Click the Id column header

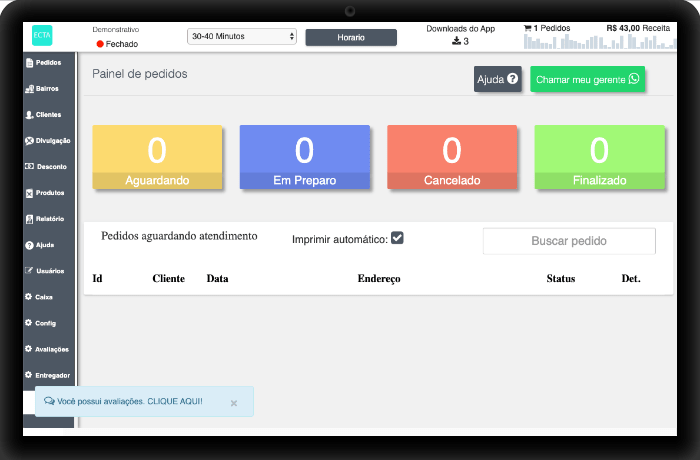pyautogui.click(x=97, y=278)
